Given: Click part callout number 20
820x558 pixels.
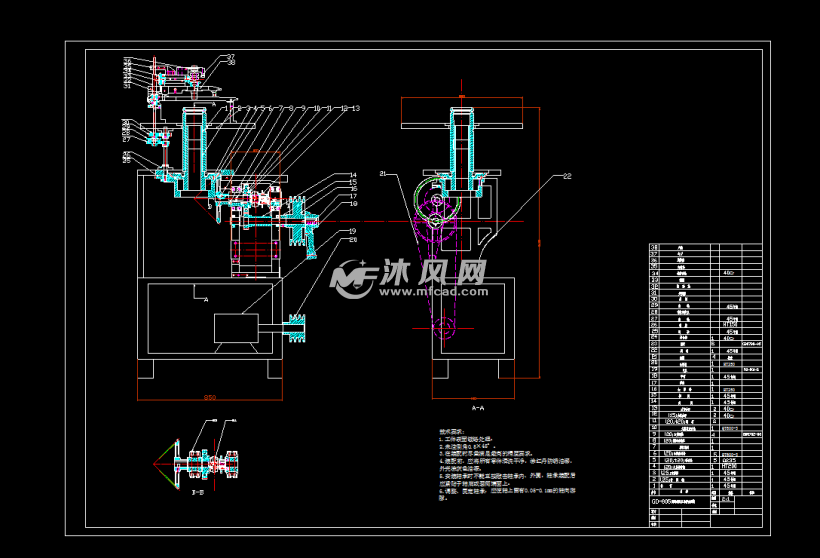Looking at the screenshot, I should coord(352,239).
